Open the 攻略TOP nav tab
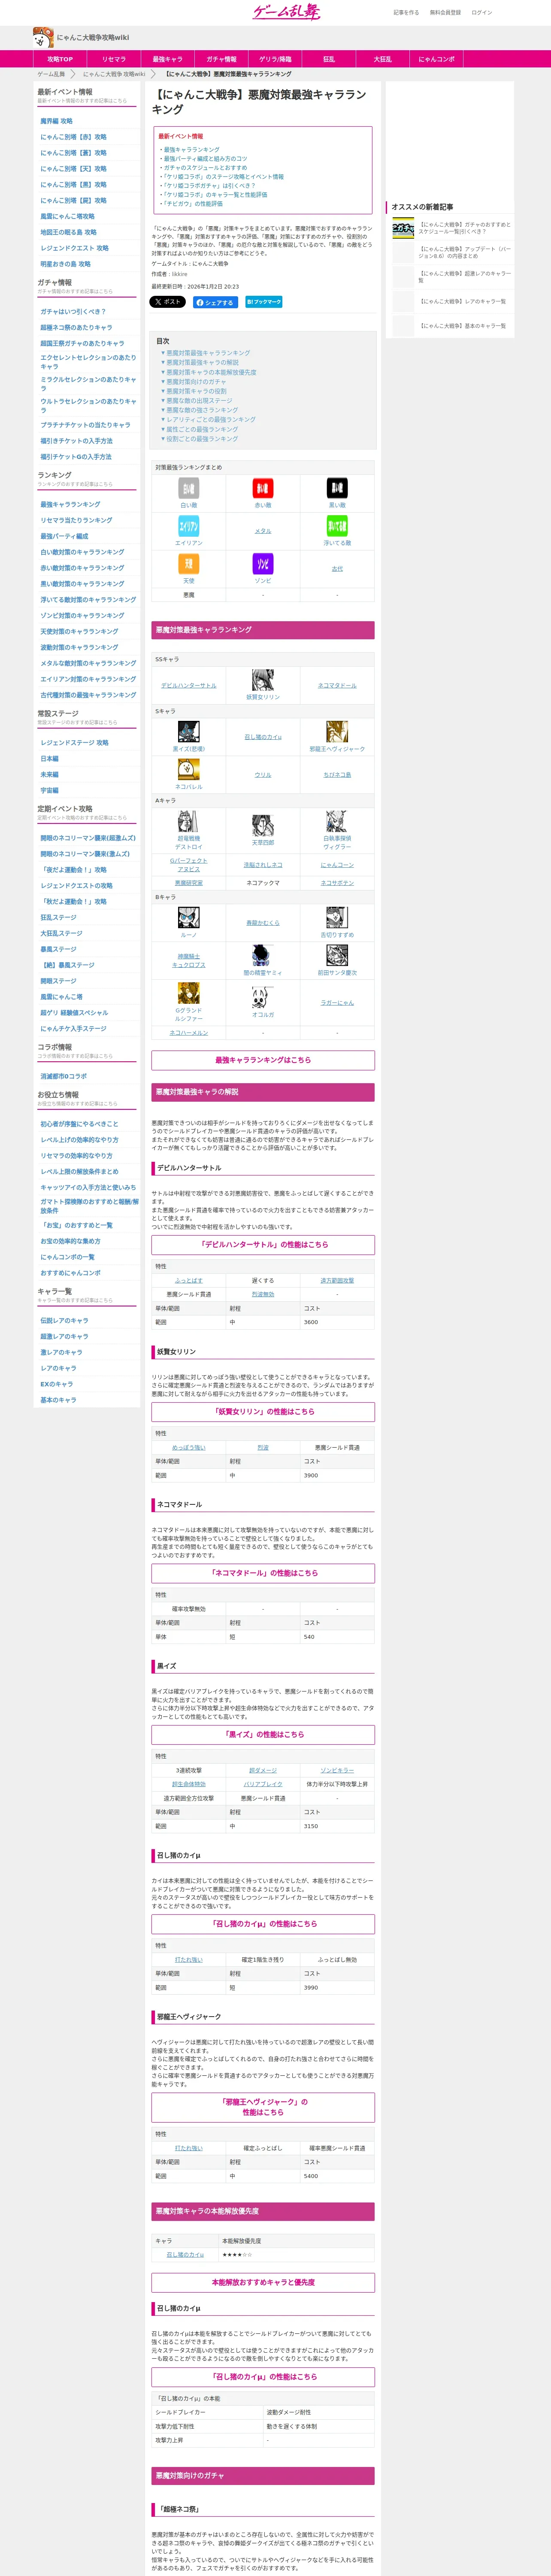The image size is (551, 2576). tap(60, 59)
